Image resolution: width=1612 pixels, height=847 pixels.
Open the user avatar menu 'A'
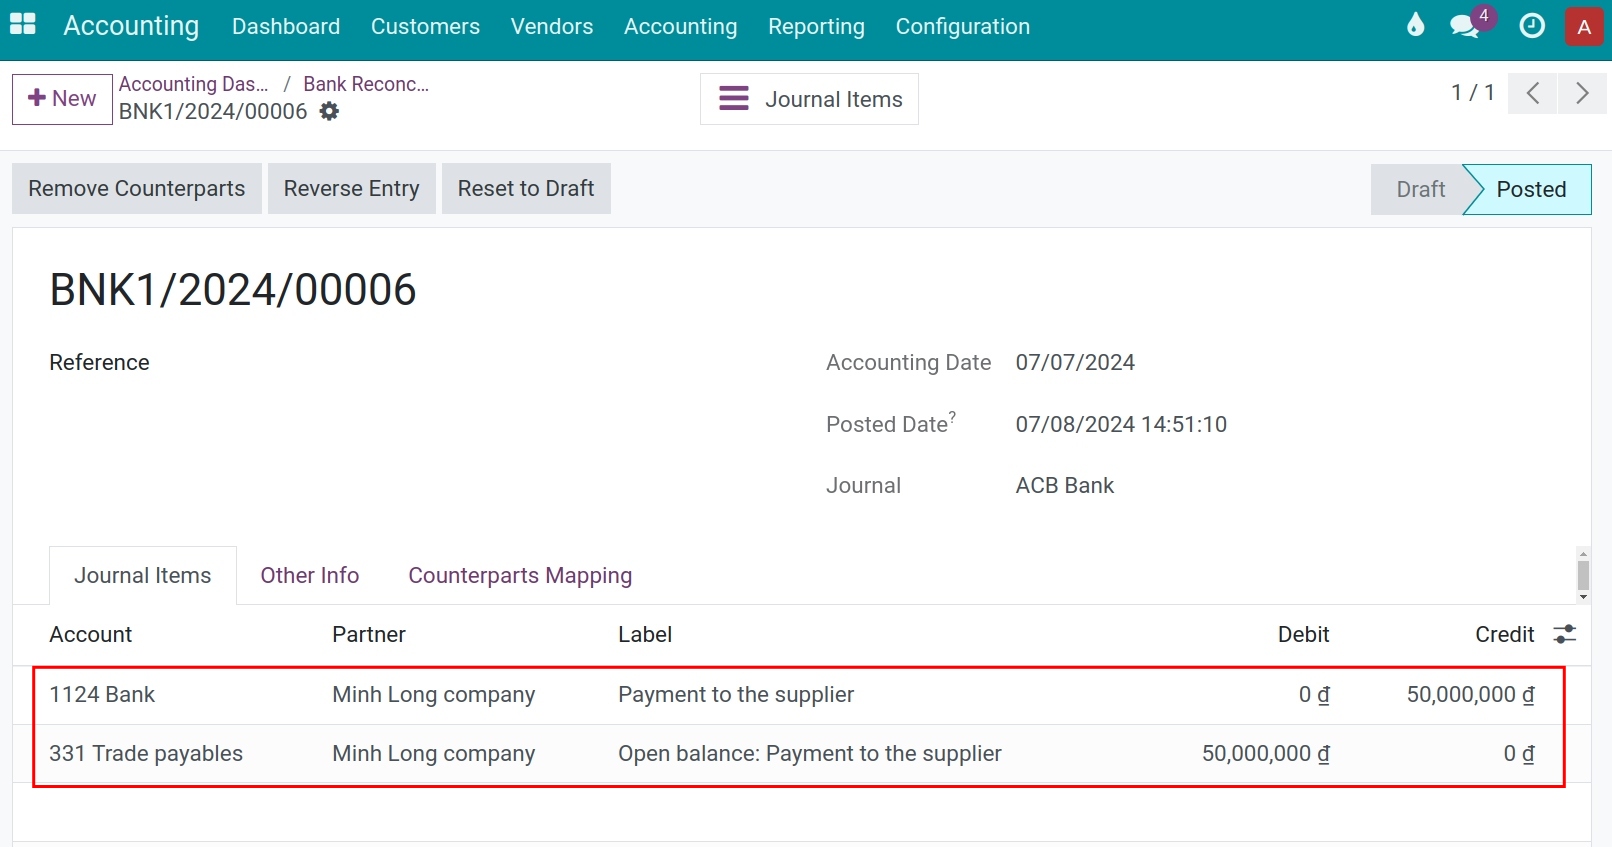[x=1584, y=27]
